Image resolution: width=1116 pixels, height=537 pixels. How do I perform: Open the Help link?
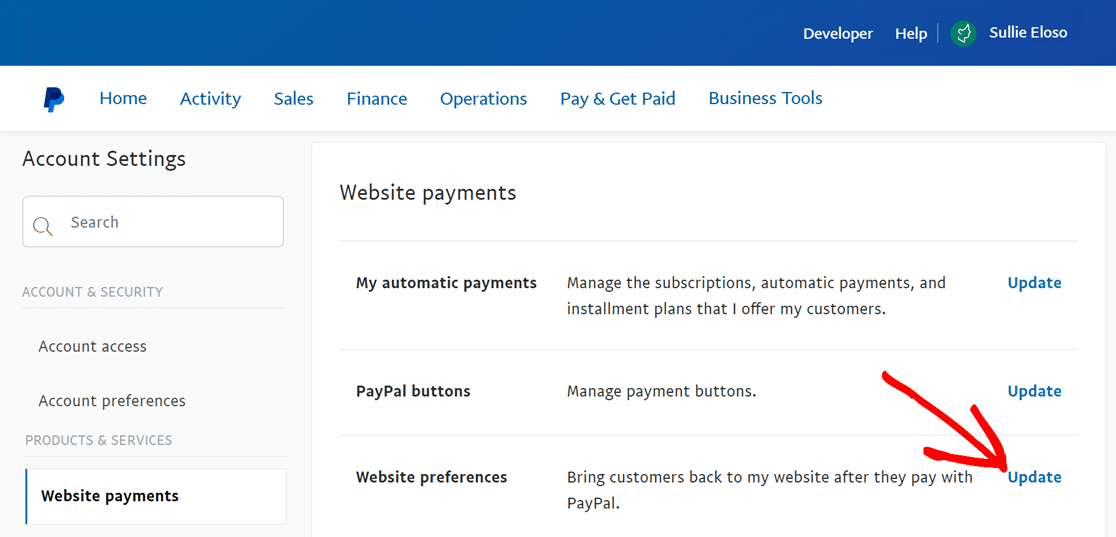tap(911, 33)
